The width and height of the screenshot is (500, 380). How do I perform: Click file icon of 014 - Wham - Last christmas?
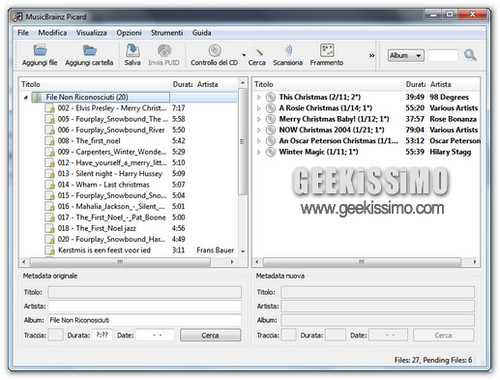click(50, 185)
